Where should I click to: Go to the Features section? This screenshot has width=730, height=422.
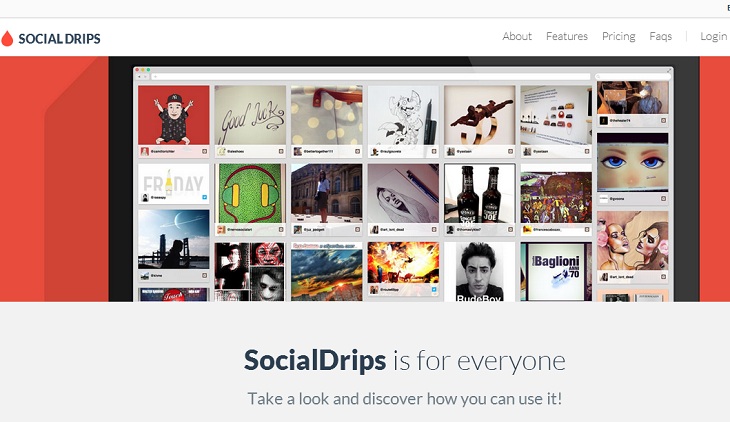567,36
